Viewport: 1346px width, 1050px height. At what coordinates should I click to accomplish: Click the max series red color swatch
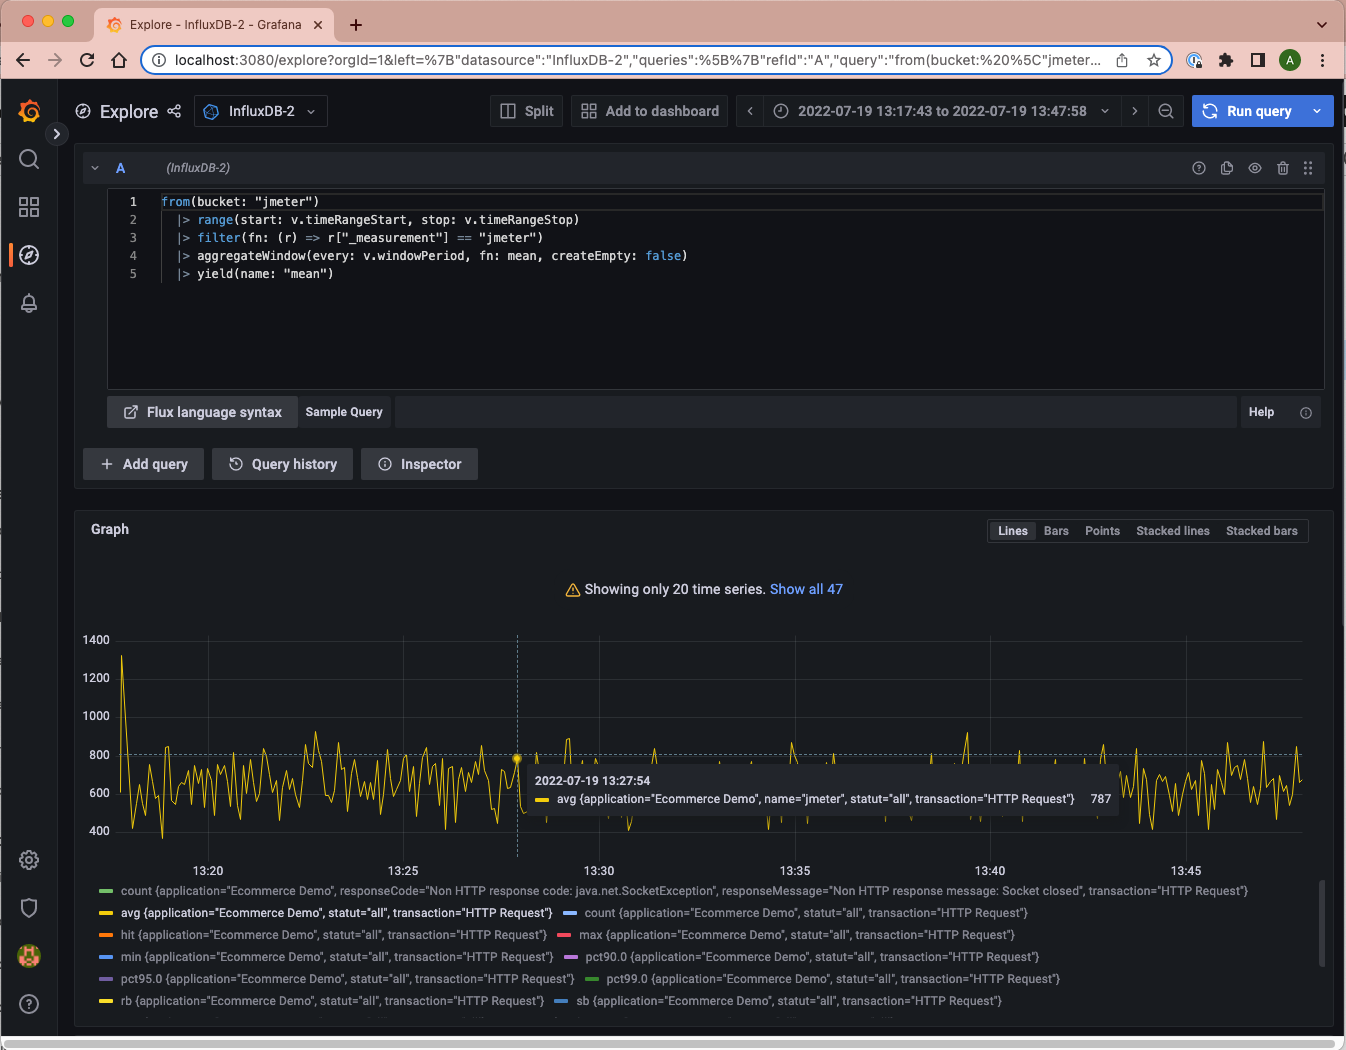tap(564, 935)
